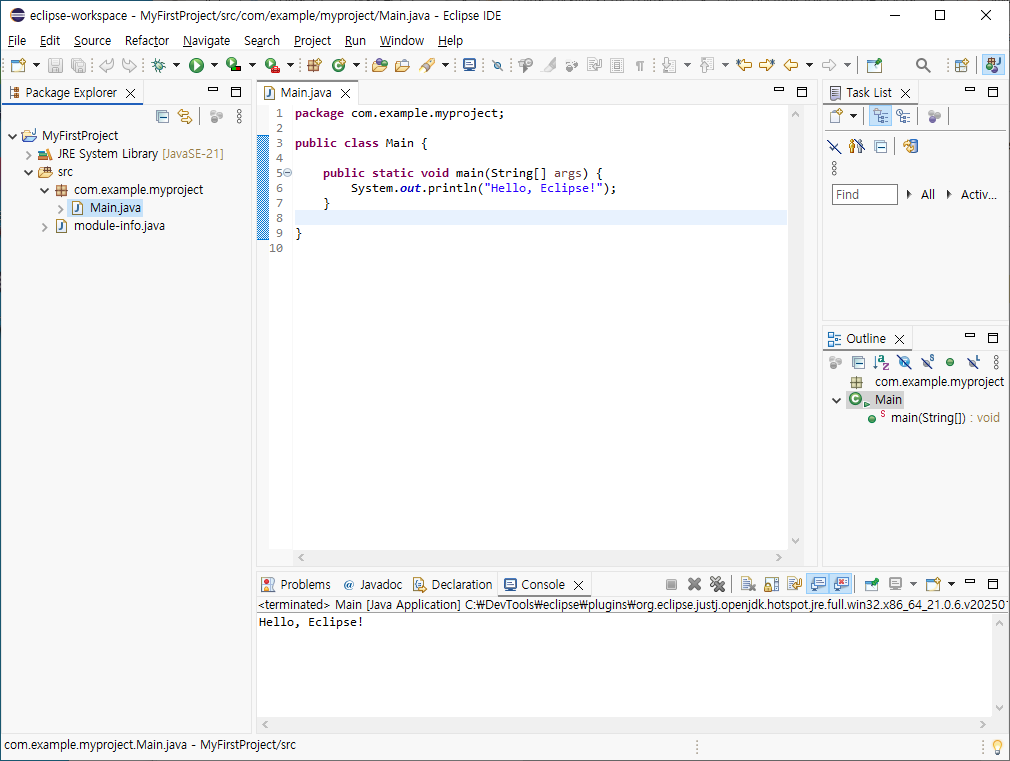1010x761 pixels.
Task: Click Package Explorer View Menu dots
Action: pos(239,117)
